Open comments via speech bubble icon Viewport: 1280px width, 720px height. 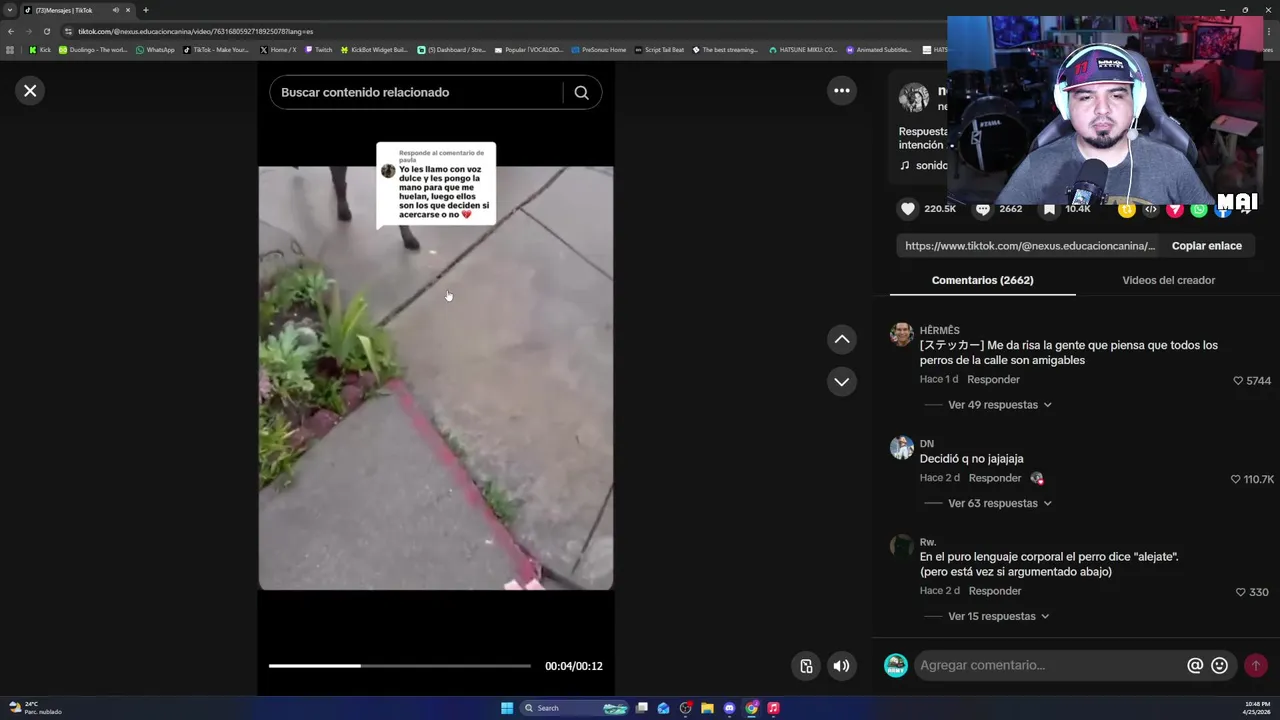(983, 209)
